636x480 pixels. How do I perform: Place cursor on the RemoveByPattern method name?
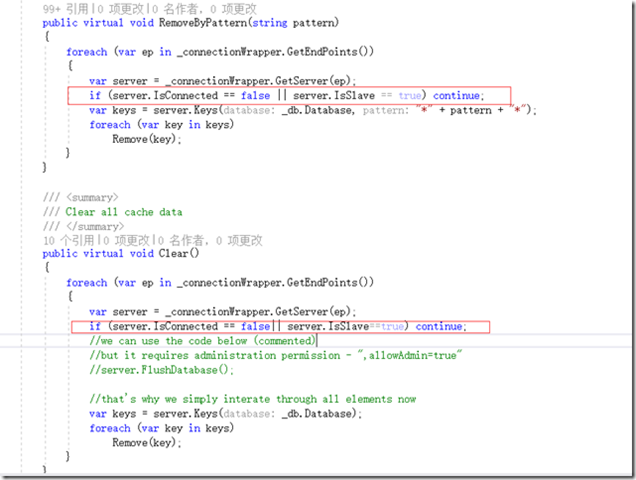point(202,23)
